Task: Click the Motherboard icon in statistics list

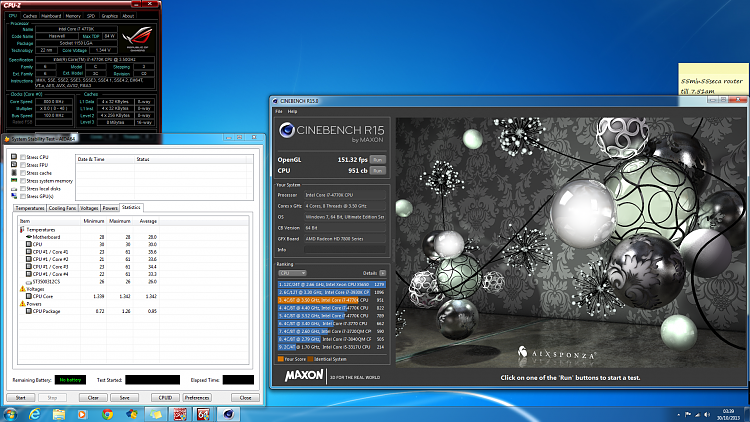Action: tap(29, 237)
